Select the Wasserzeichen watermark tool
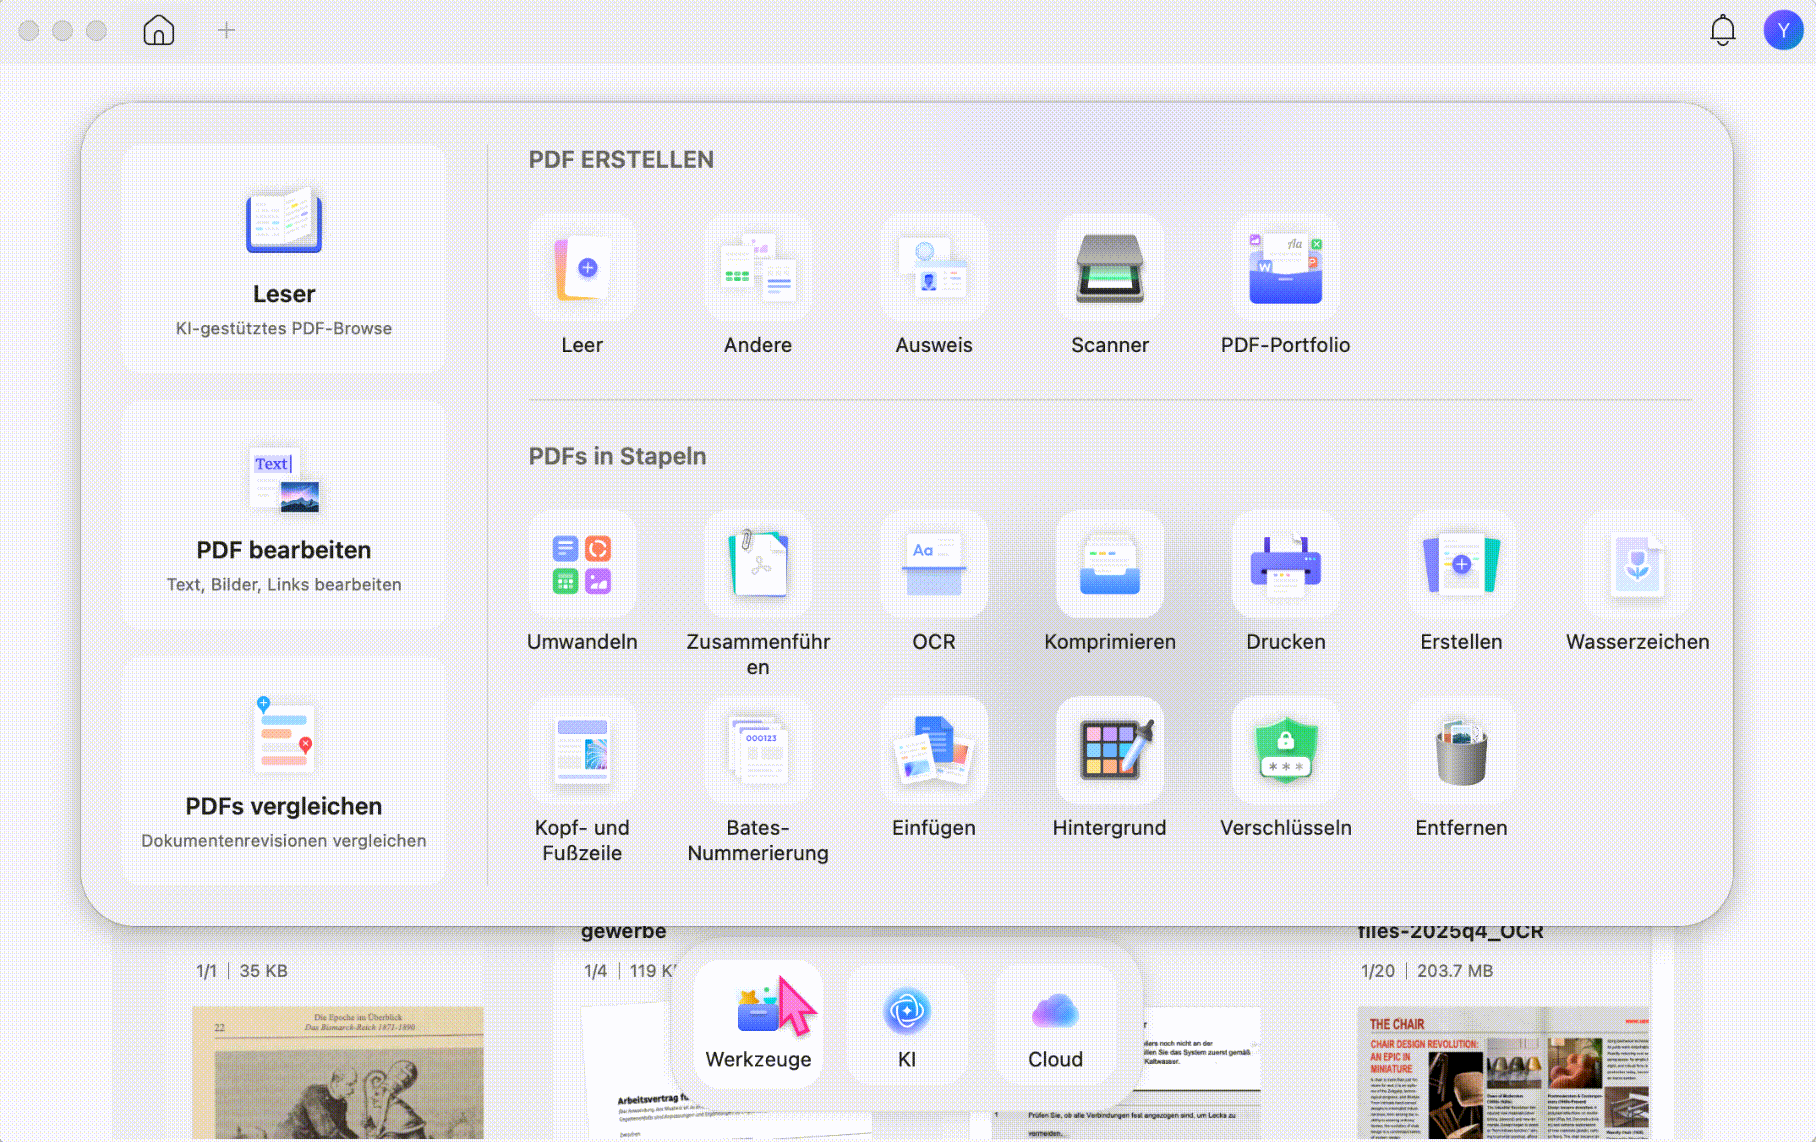The width and height of the screenshot is (1816, 1142). [x=1638, y=564]
